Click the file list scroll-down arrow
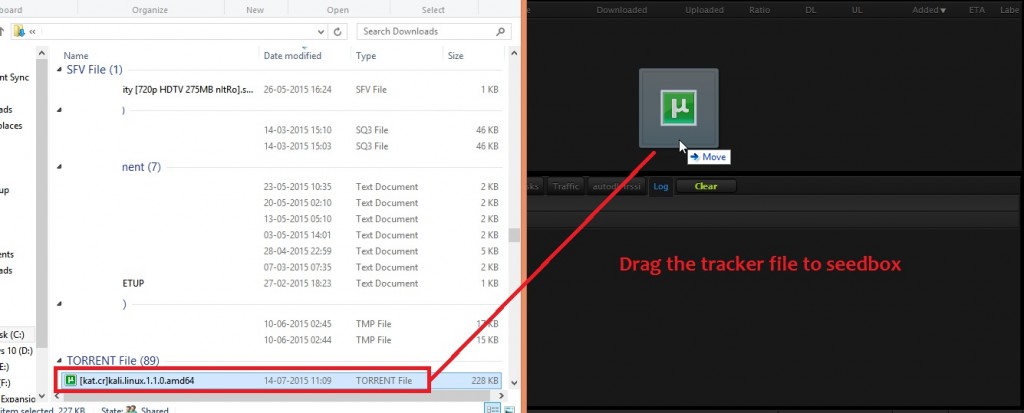The image size is (1024, 413). 515,383
